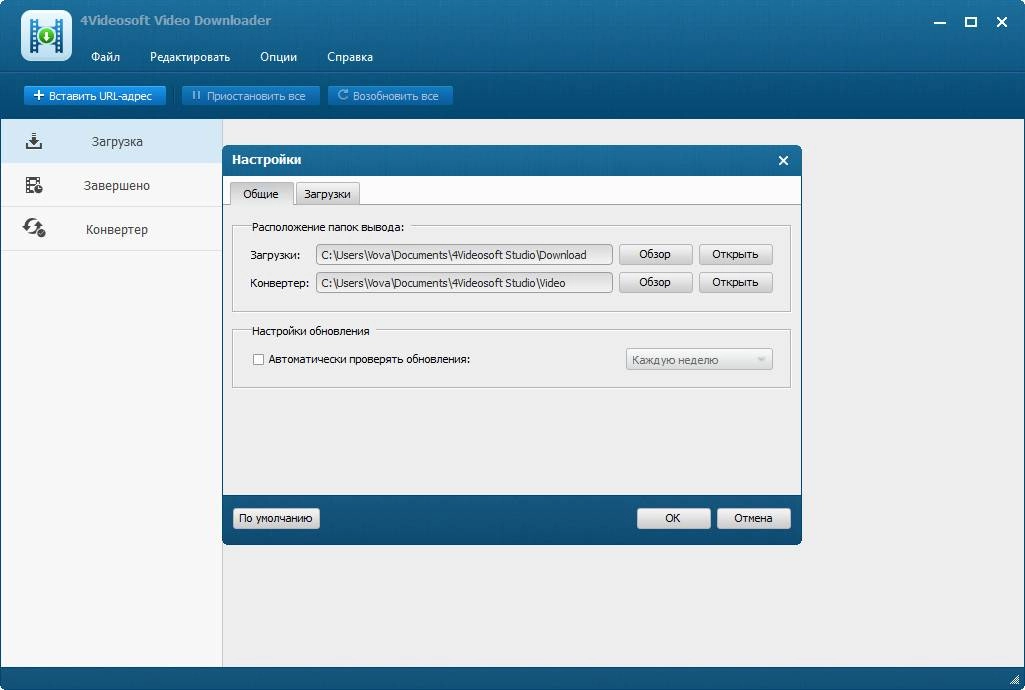Select the Завершено sidebar section
This screenshot has height=690, width=1025.
click(111, 185)
